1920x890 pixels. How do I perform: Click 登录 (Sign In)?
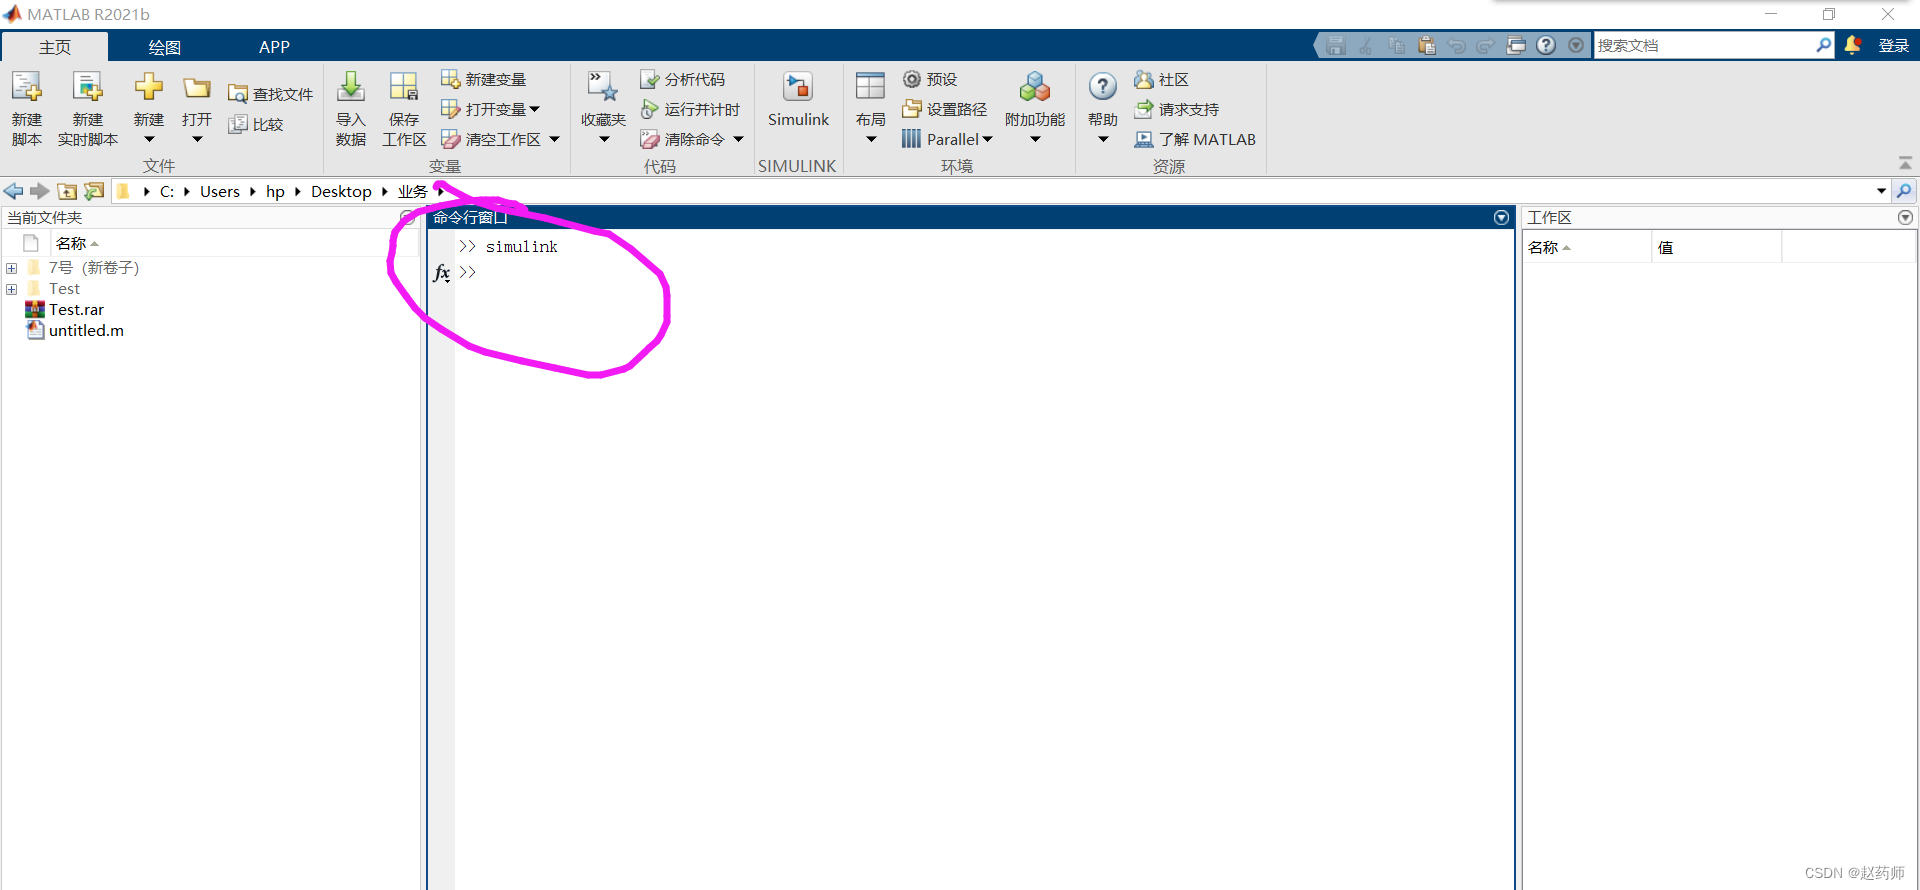[x=1893, y=45]
